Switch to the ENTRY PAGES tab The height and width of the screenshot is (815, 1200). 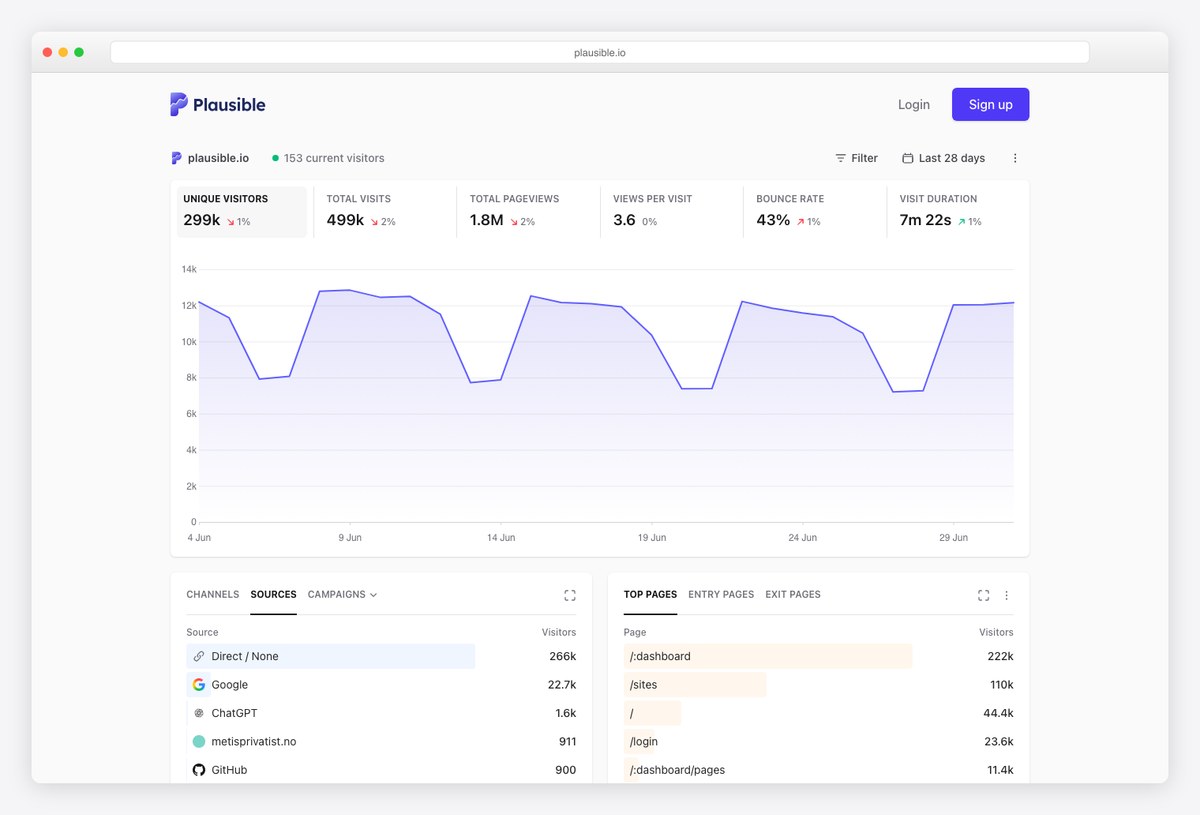tap(721, 594)
